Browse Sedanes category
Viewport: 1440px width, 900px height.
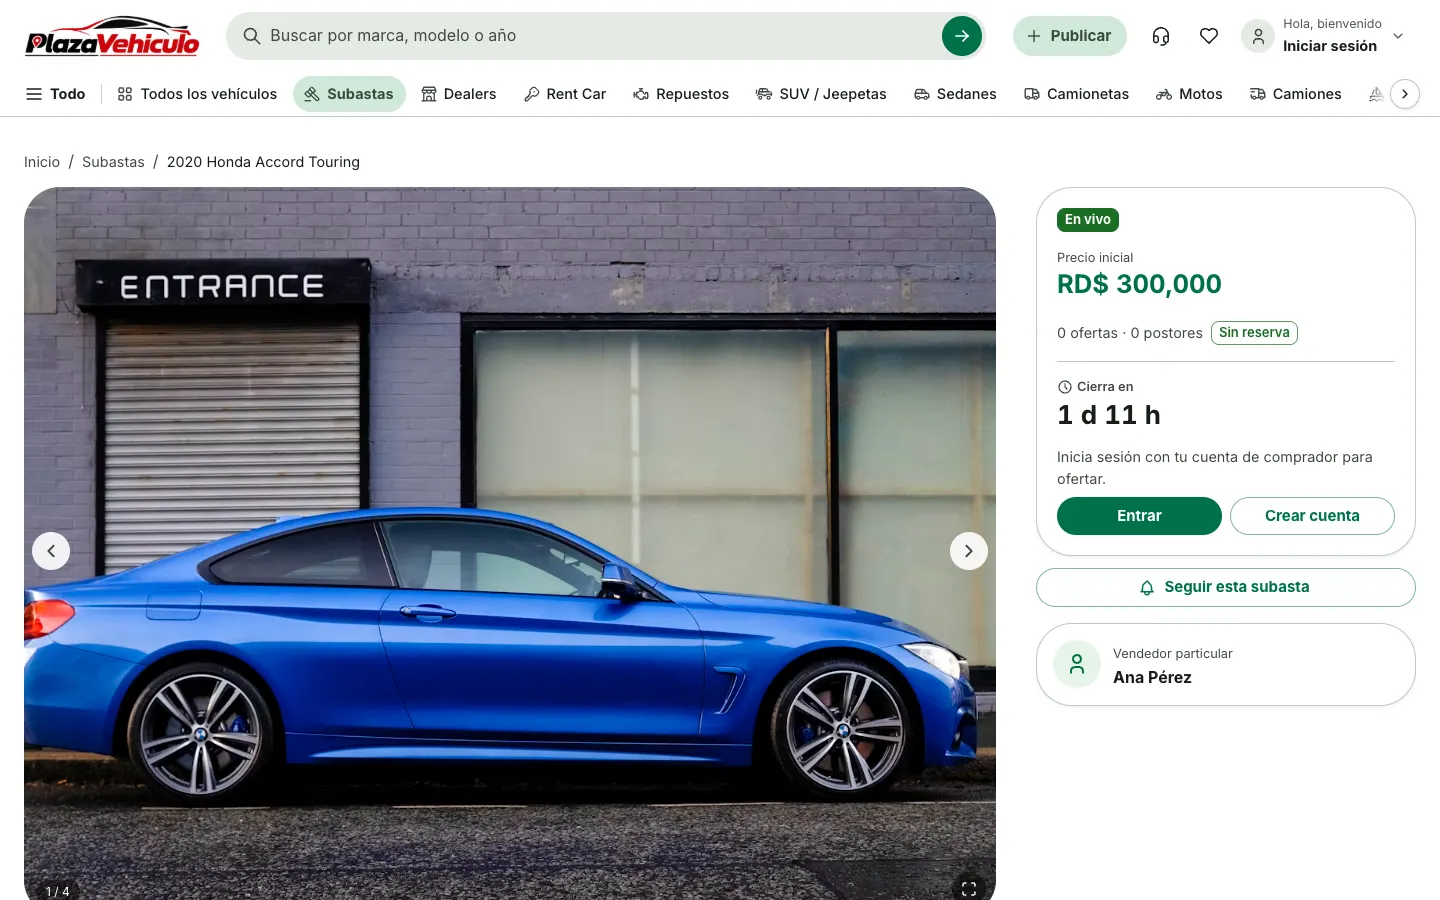[x=955, y=94]
